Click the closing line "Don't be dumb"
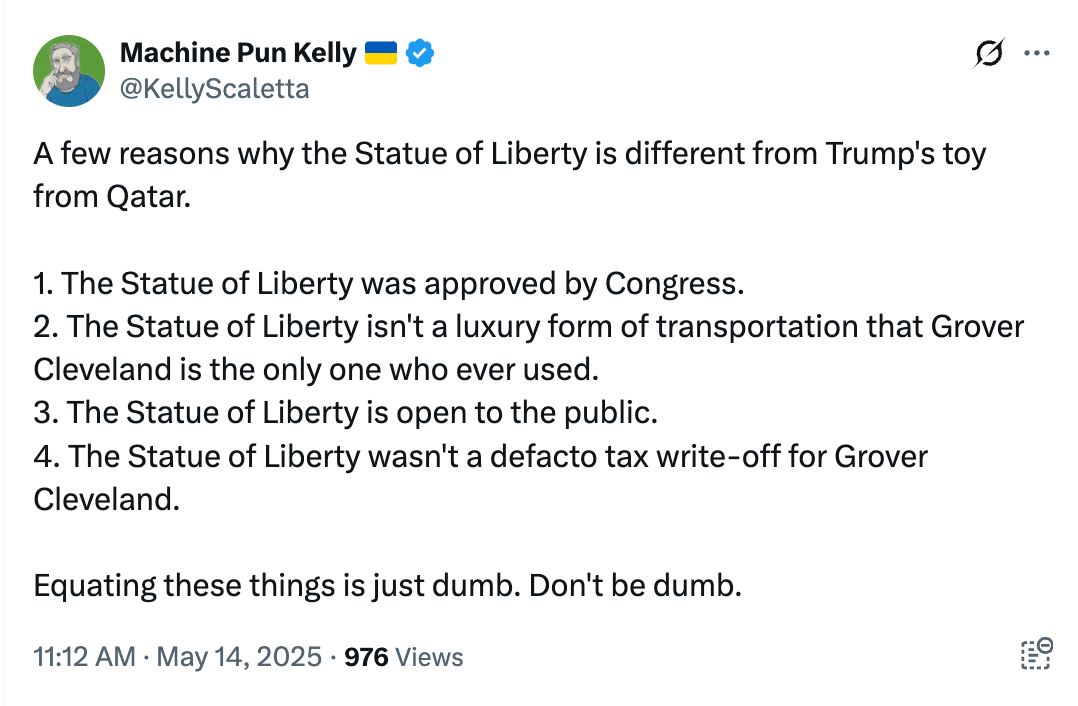This screenshot has width=1078, height=706. (x=388, y=586)
